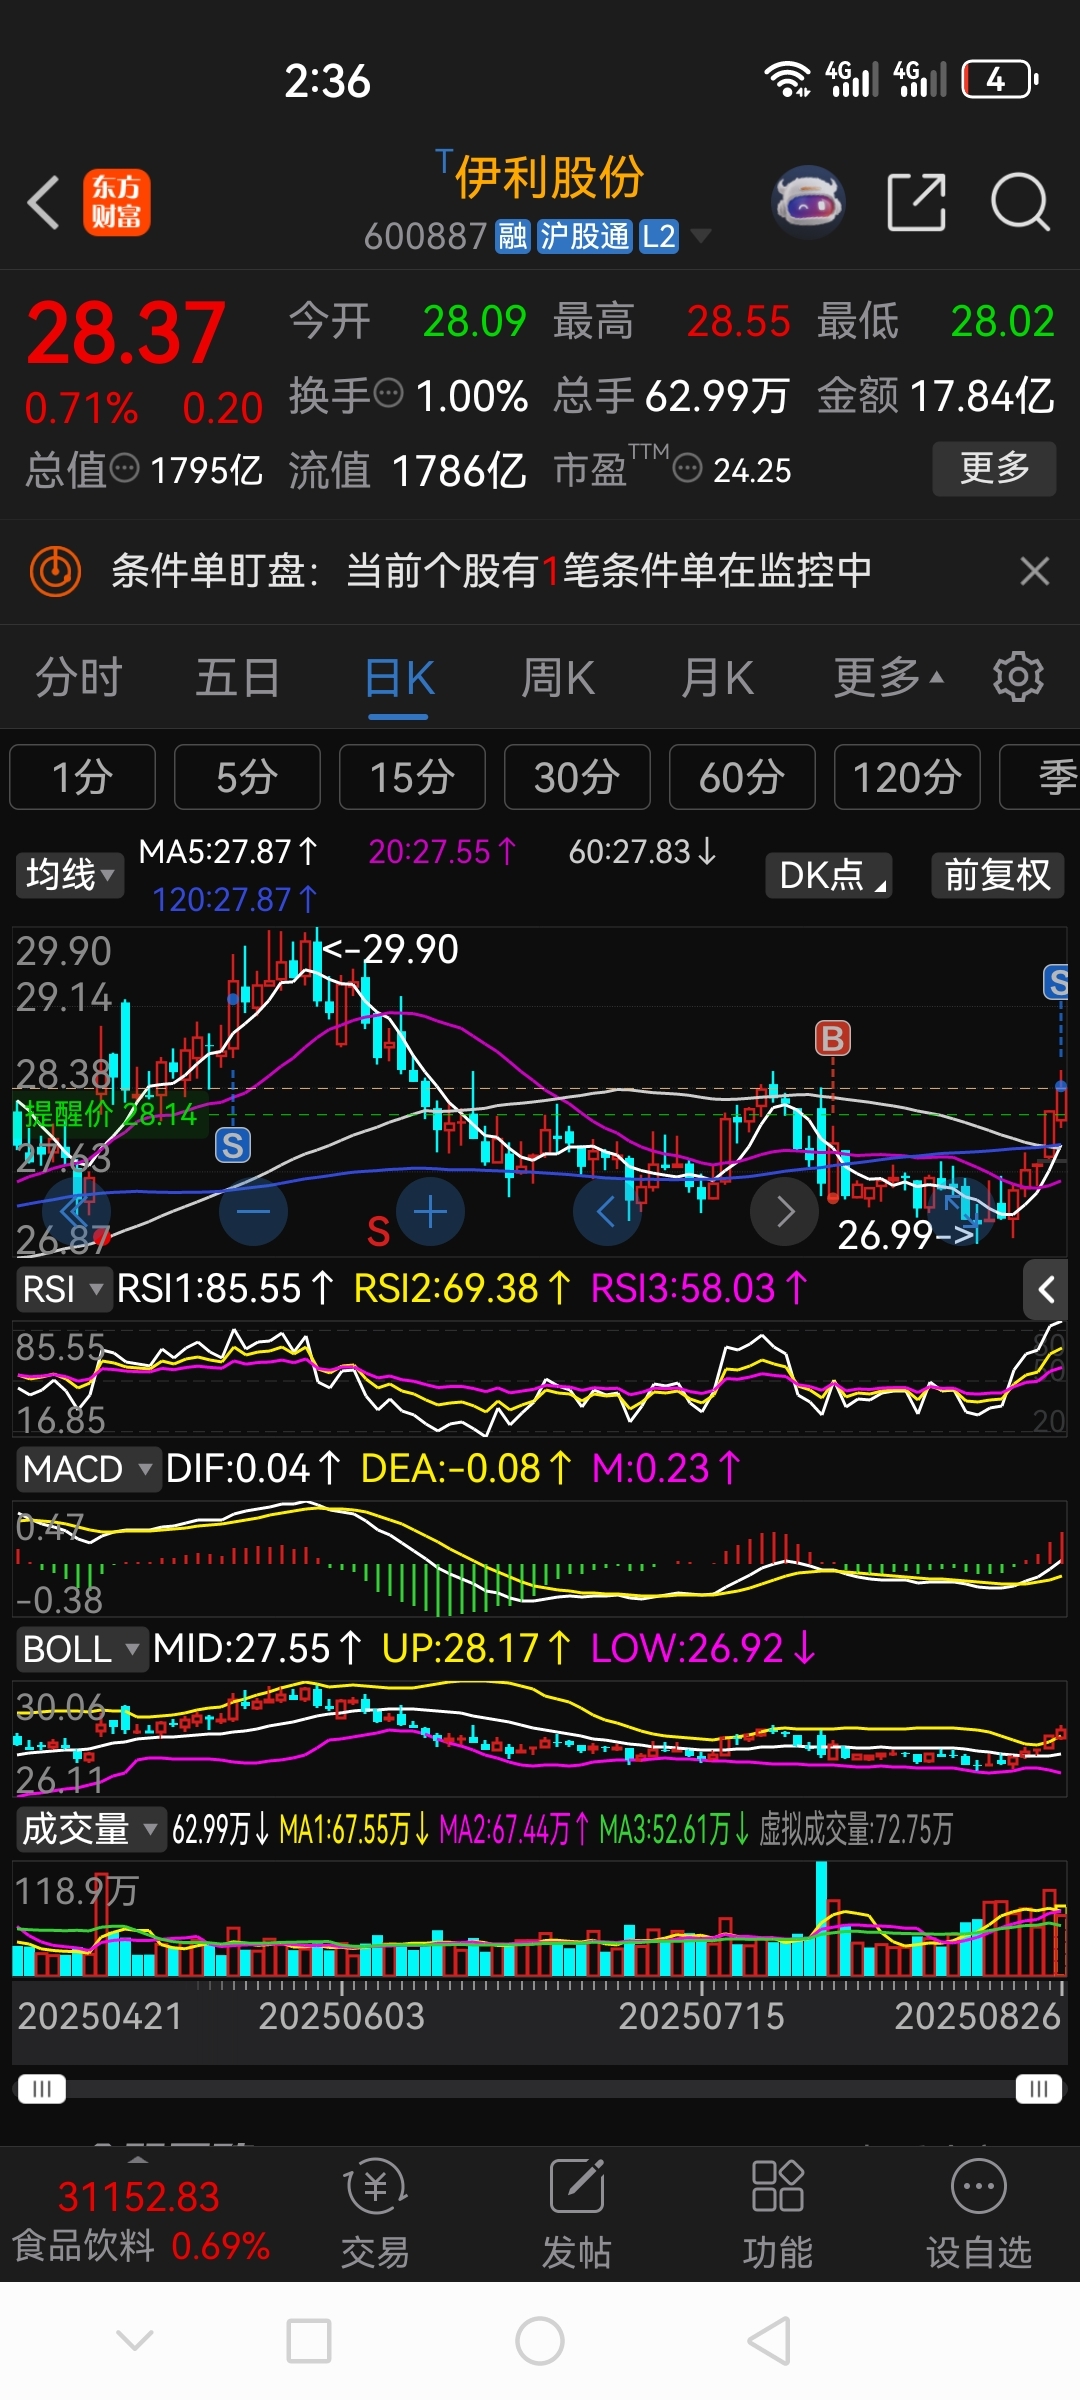1080x2400 pixels.
Task: Shift chart left with left-chevron circle
Action: [x=607, y=1212]
